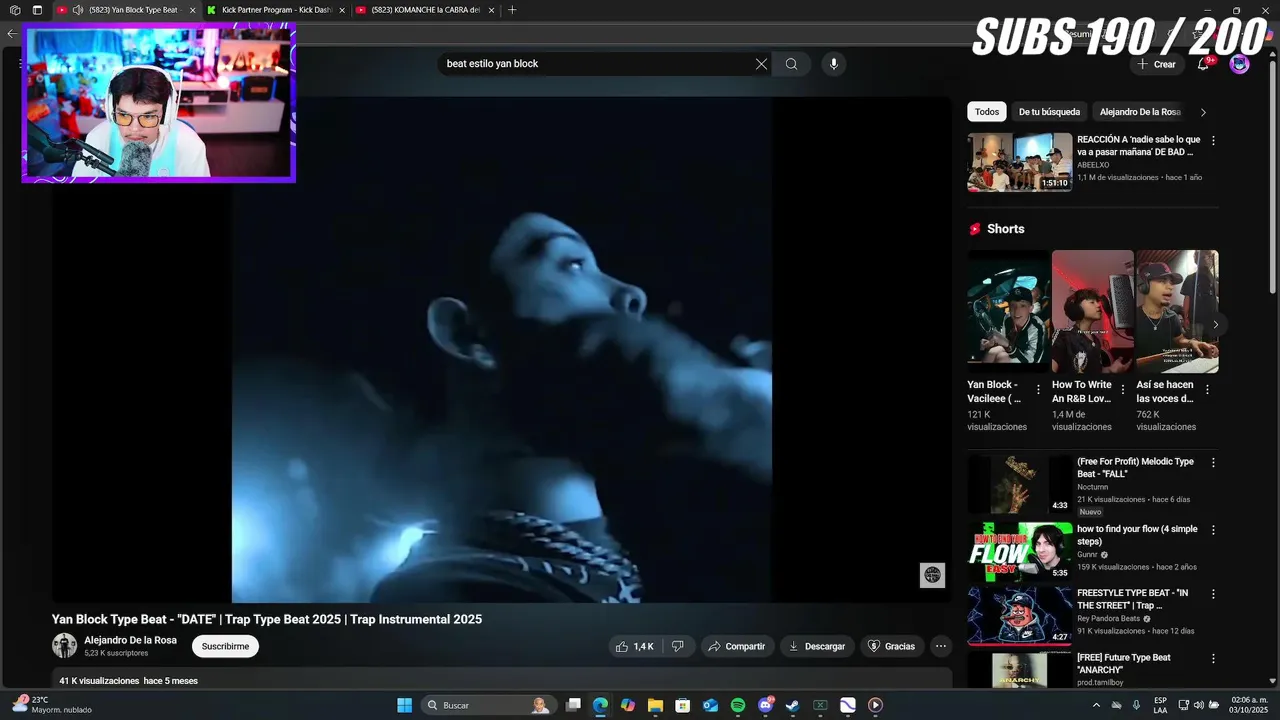Open options for Así se hacen las voces short

coord(1207,390)
